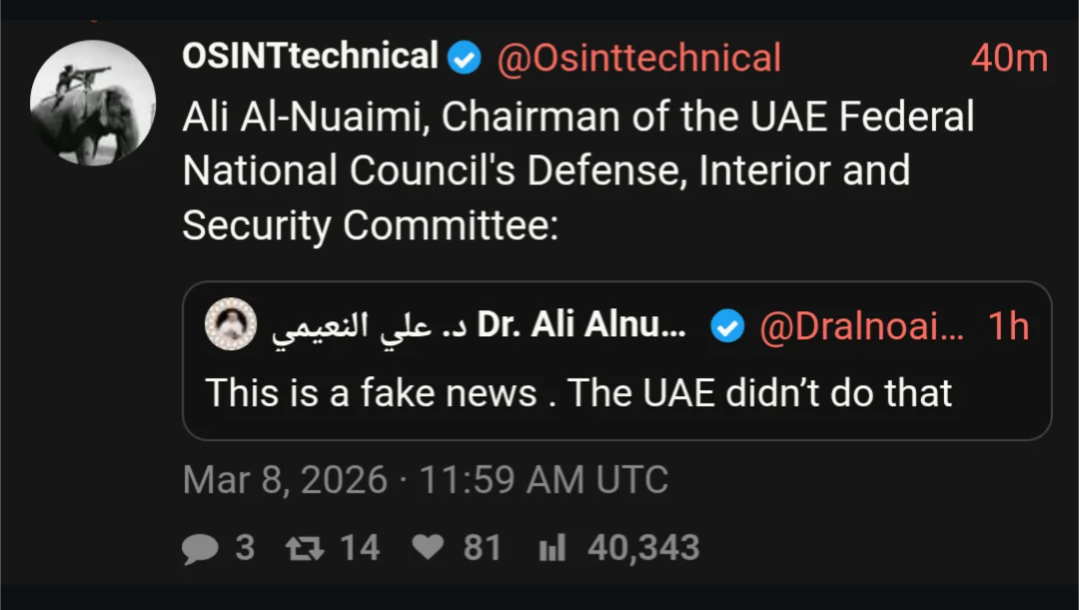This screenshot has height=610, width=1079.
Task: Click the 40m timestamp of the tweet
Action: pyautogui.click(x=1008, y=58)
